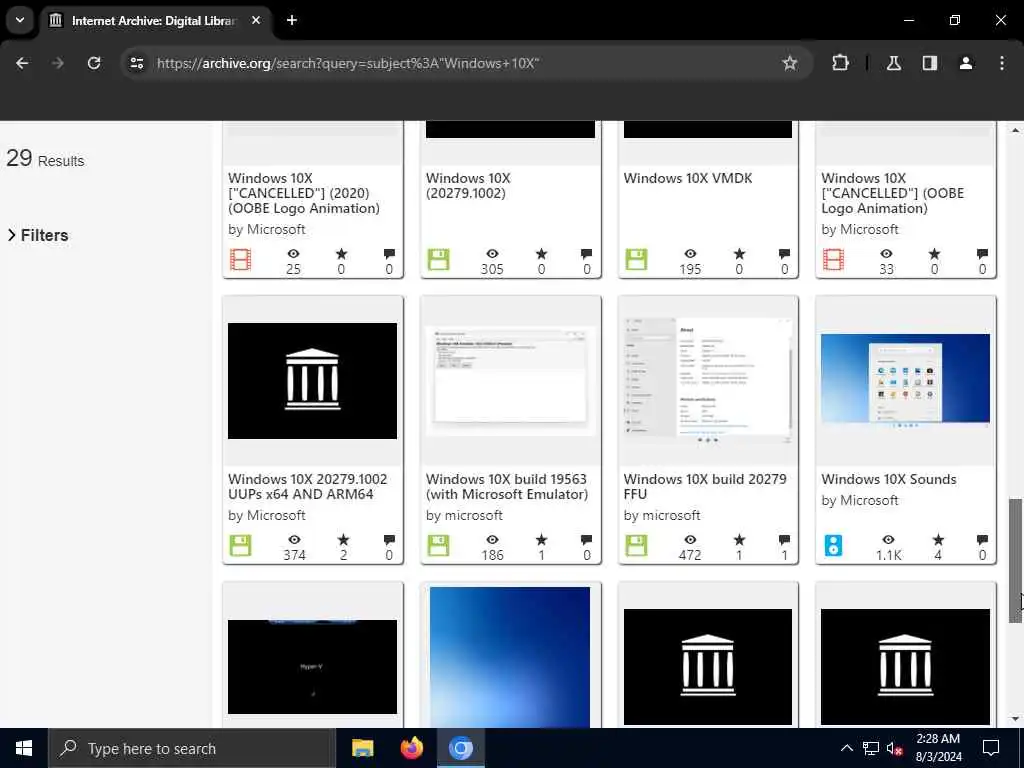Screen dimensions: 1024x768
Task: Click the taskbar search box
Action: [191, 748]
